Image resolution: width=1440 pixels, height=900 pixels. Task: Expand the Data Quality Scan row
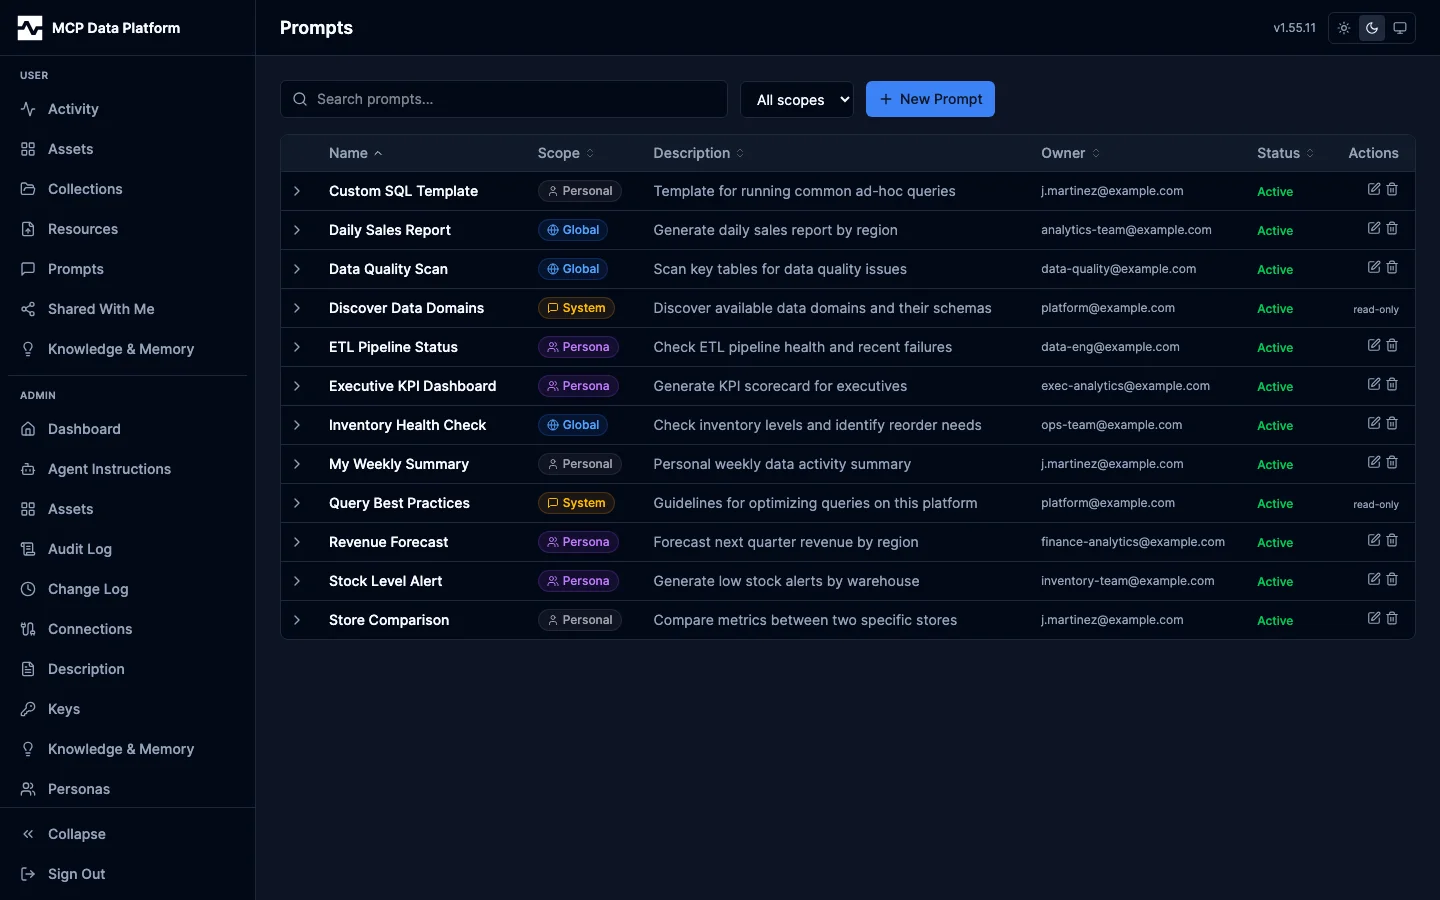[x=297, y=269]
